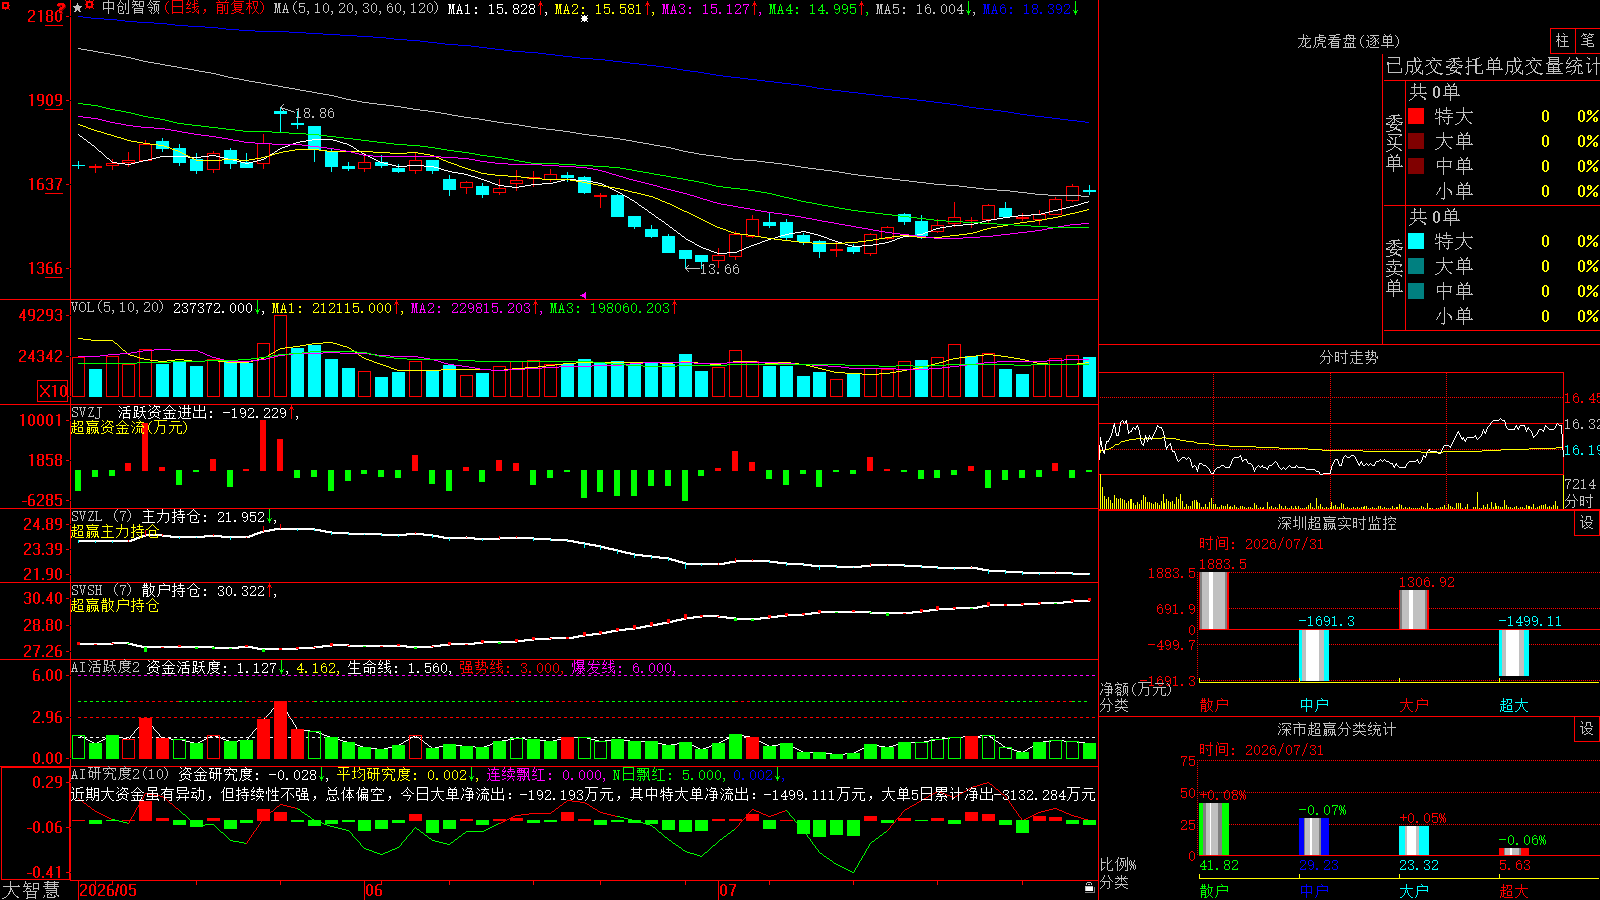The height and width of the screenshot is (900, 1600).
Task: Click the 已成交委托单成交量统计 header
Action: [1492, 66]
